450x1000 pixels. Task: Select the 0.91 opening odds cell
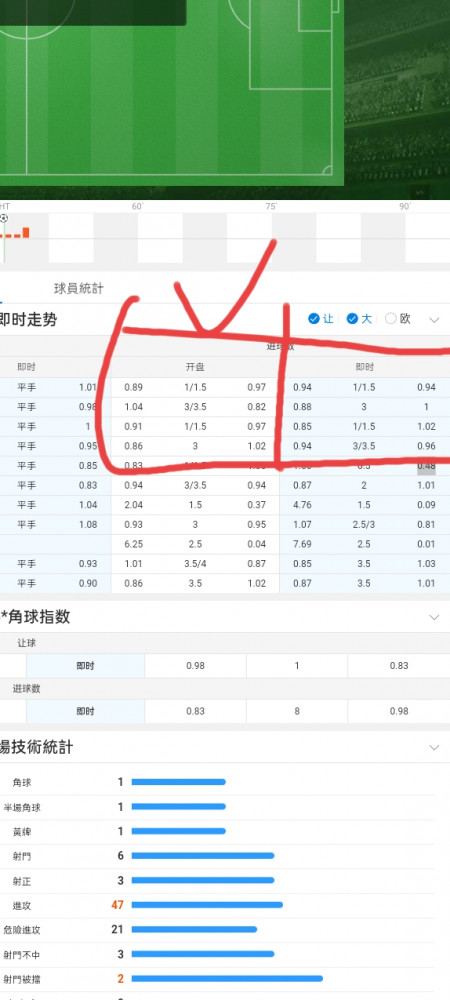click(134, 427)
